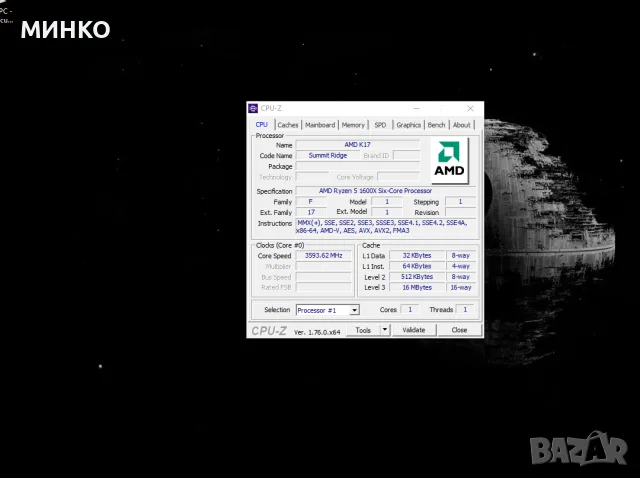Open the Mainboard tab
This screenshot has width=640, height=478.
[320, 125]
